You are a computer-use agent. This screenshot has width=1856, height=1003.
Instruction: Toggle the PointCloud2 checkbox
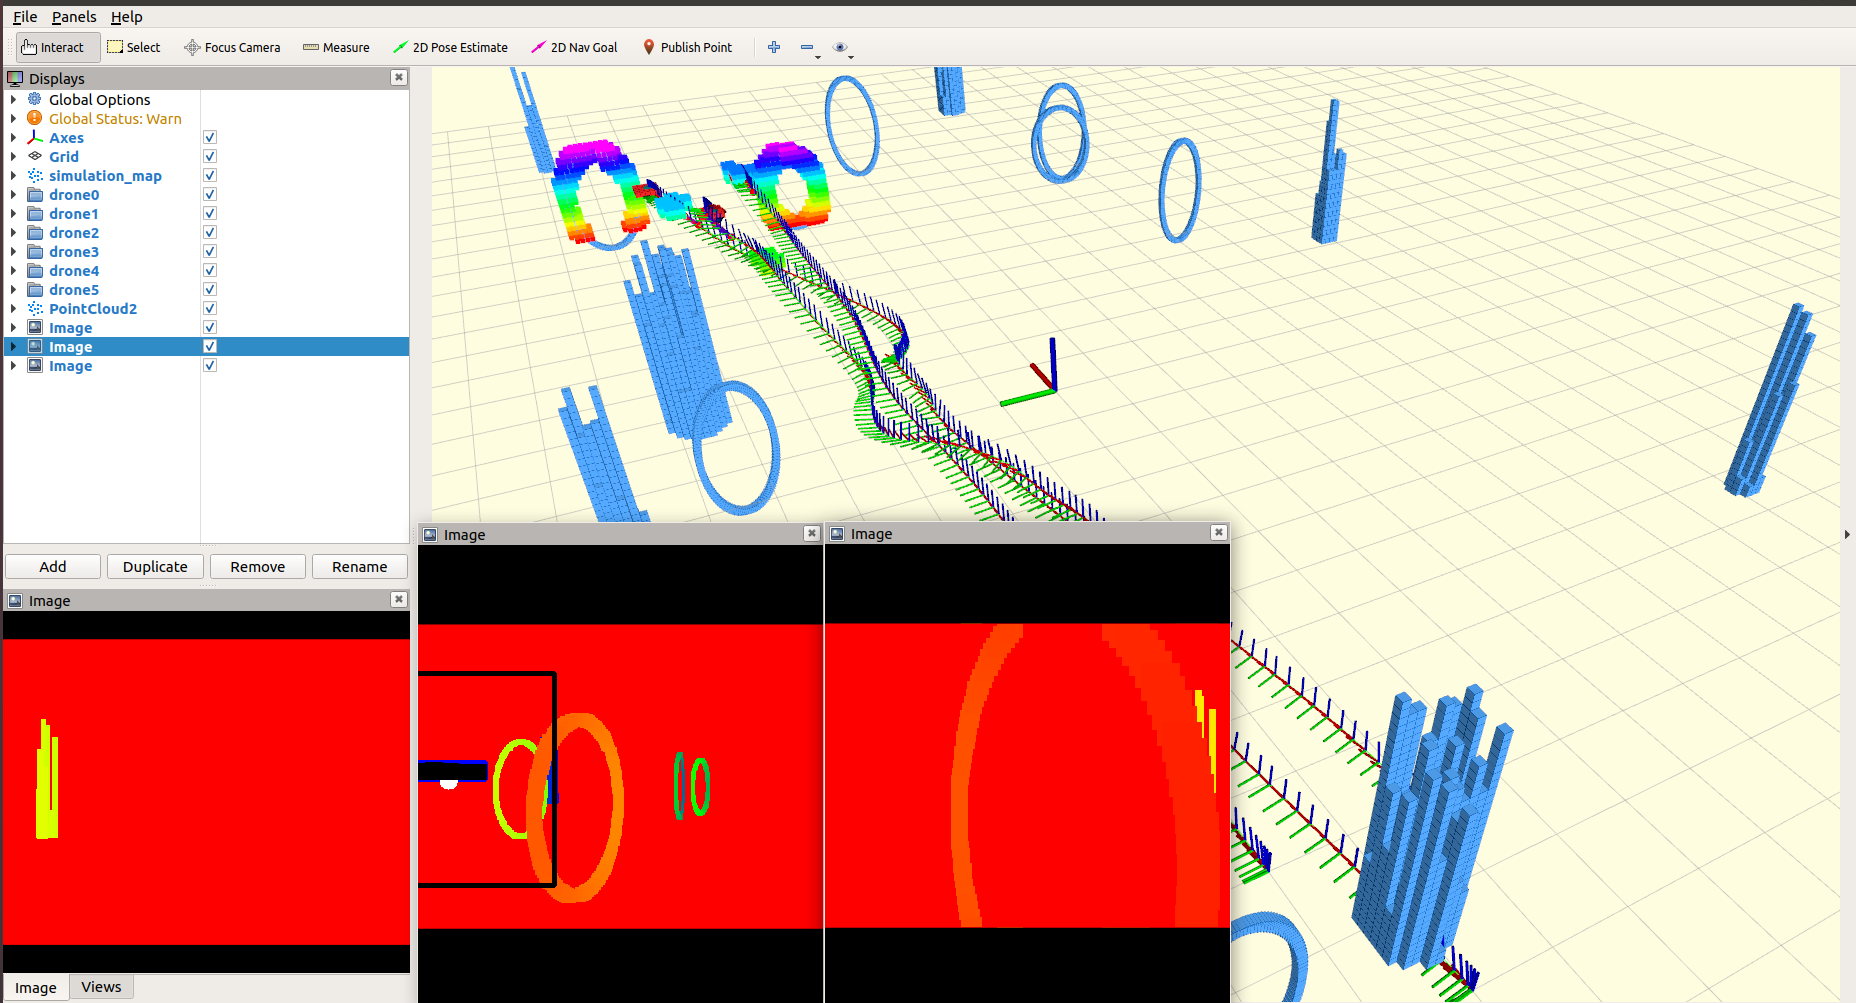210,308
